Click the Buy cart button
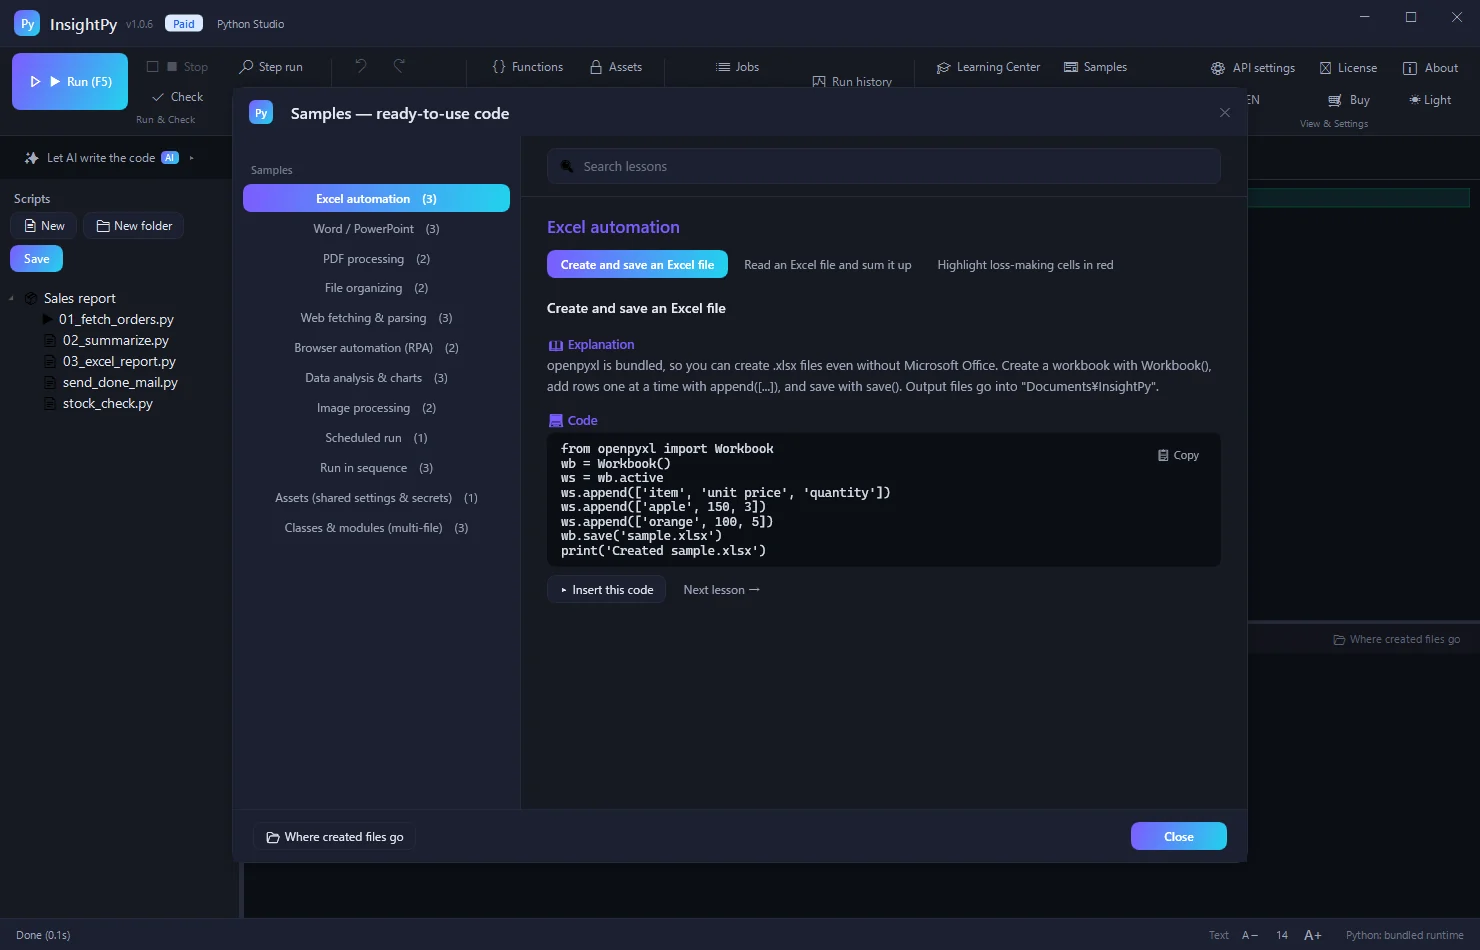Screen dimensions: 1480x950 (x=1348, y=100)
